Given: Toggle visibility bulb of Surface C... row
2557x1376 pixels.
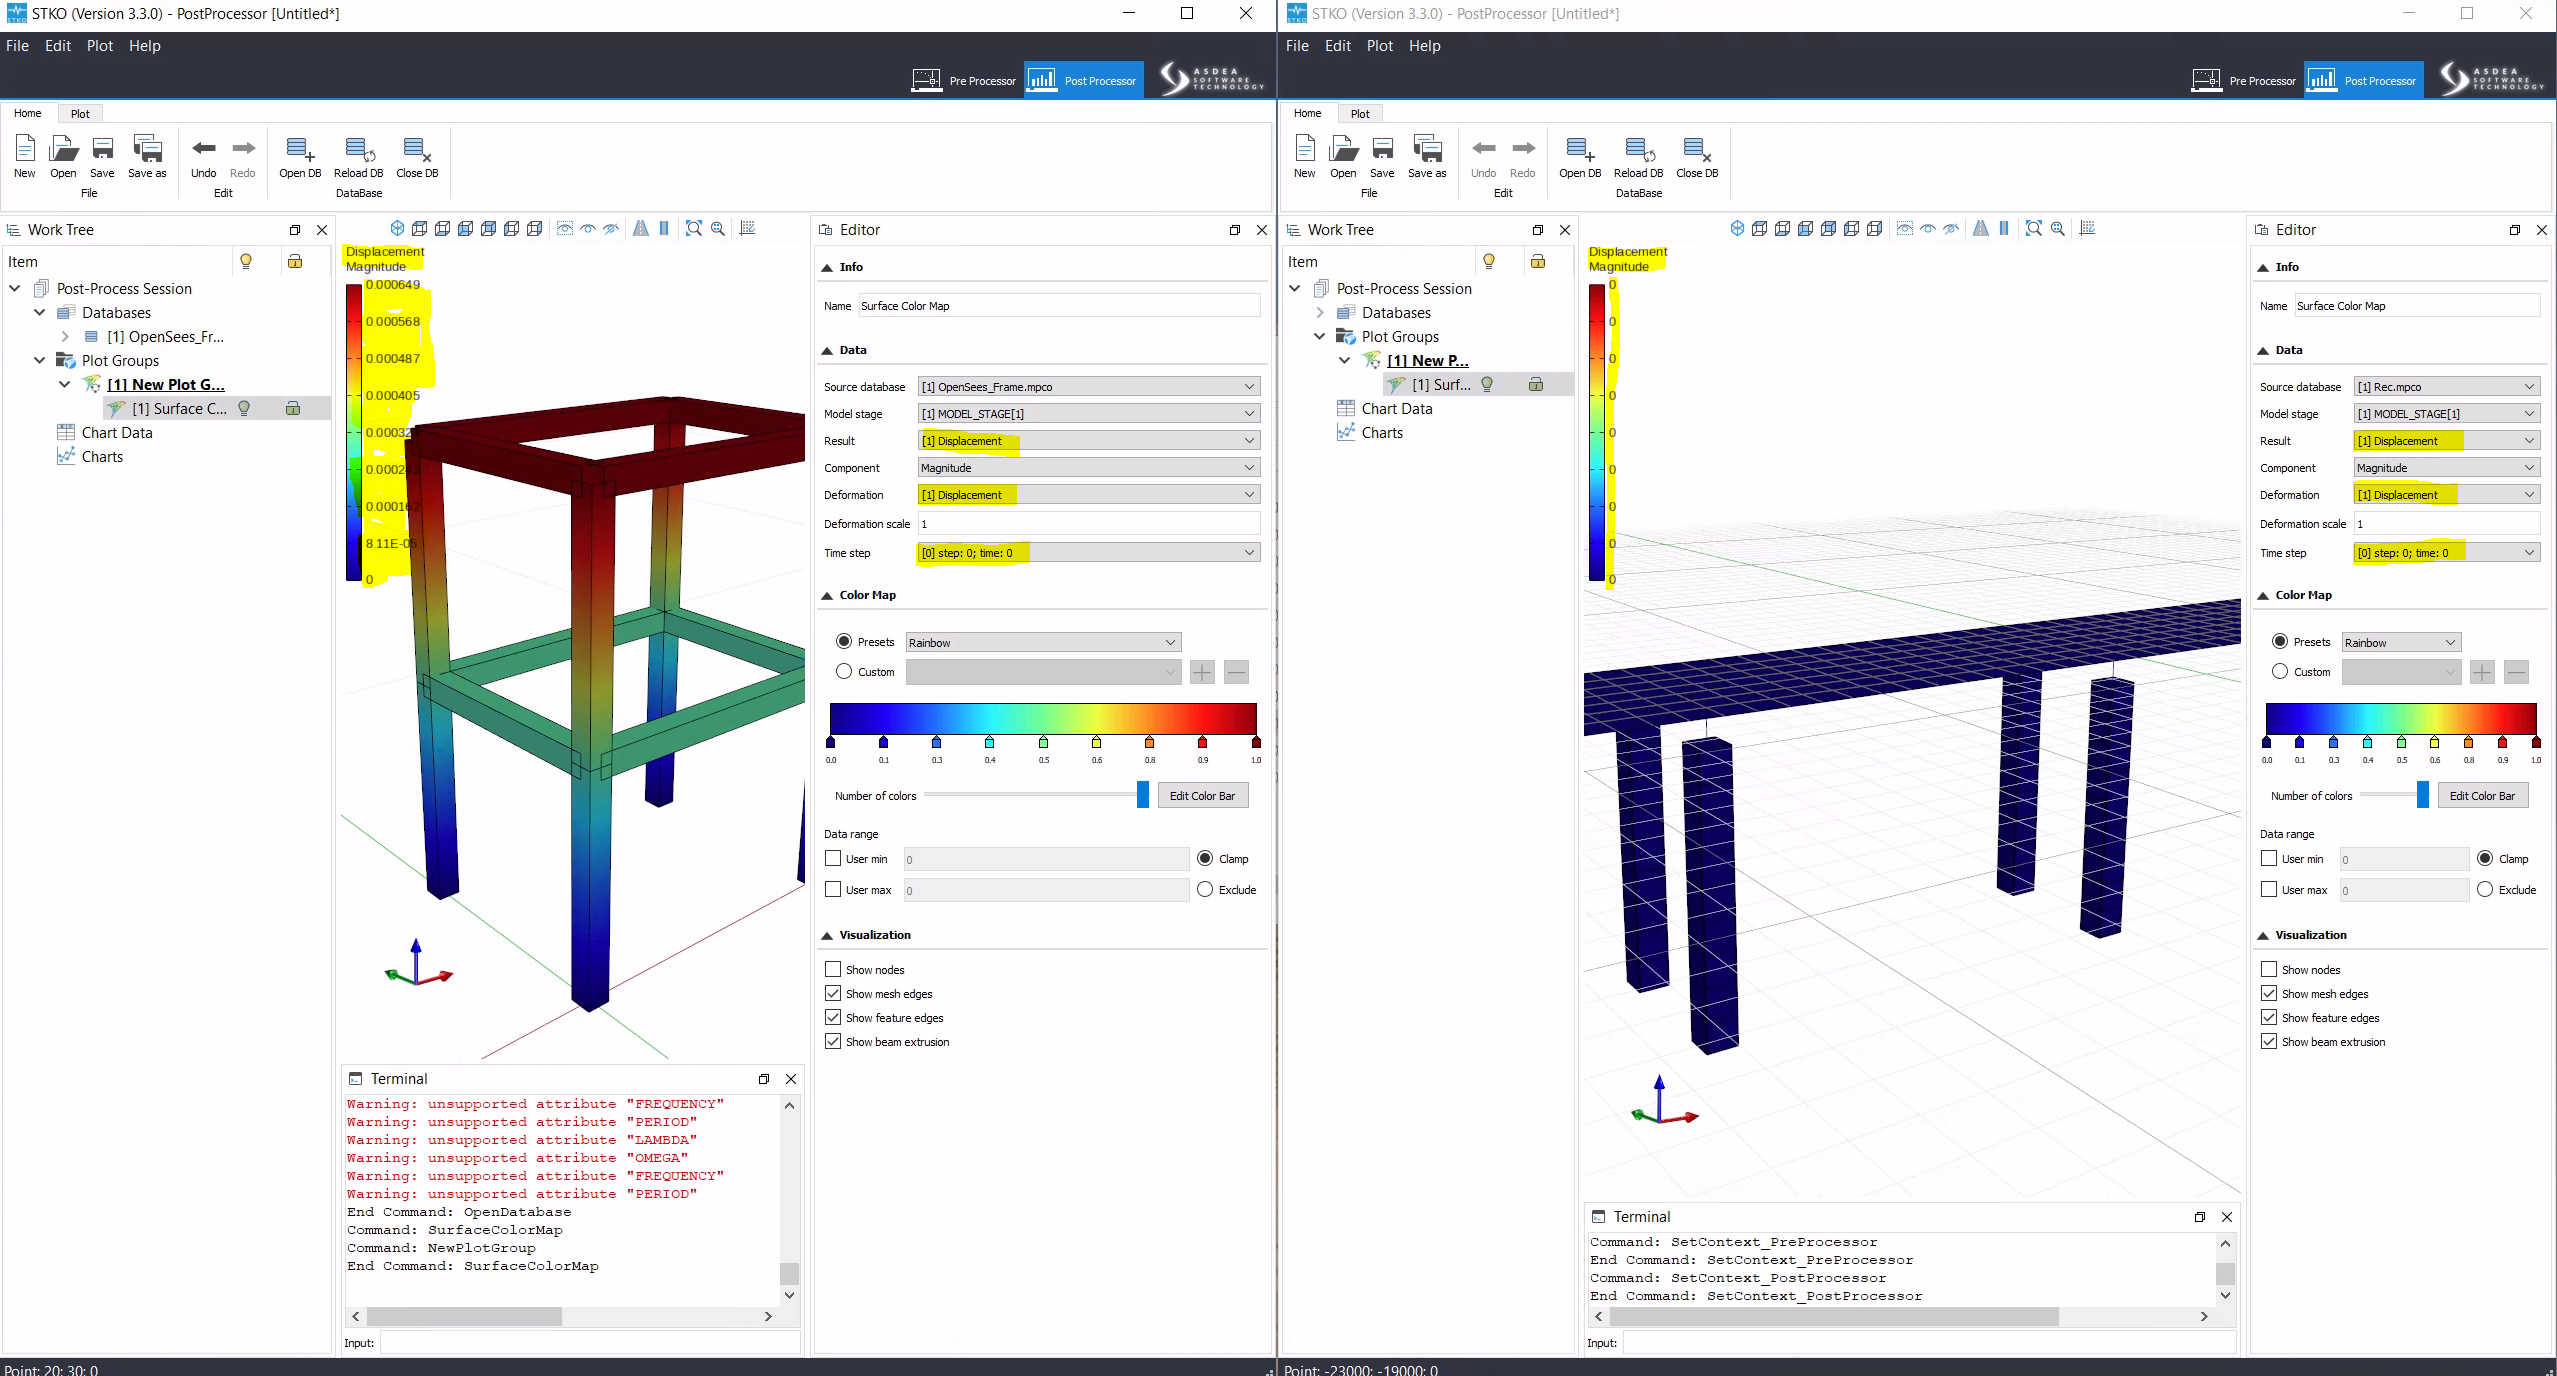Looking at the screenshot, I should (244, 408).
